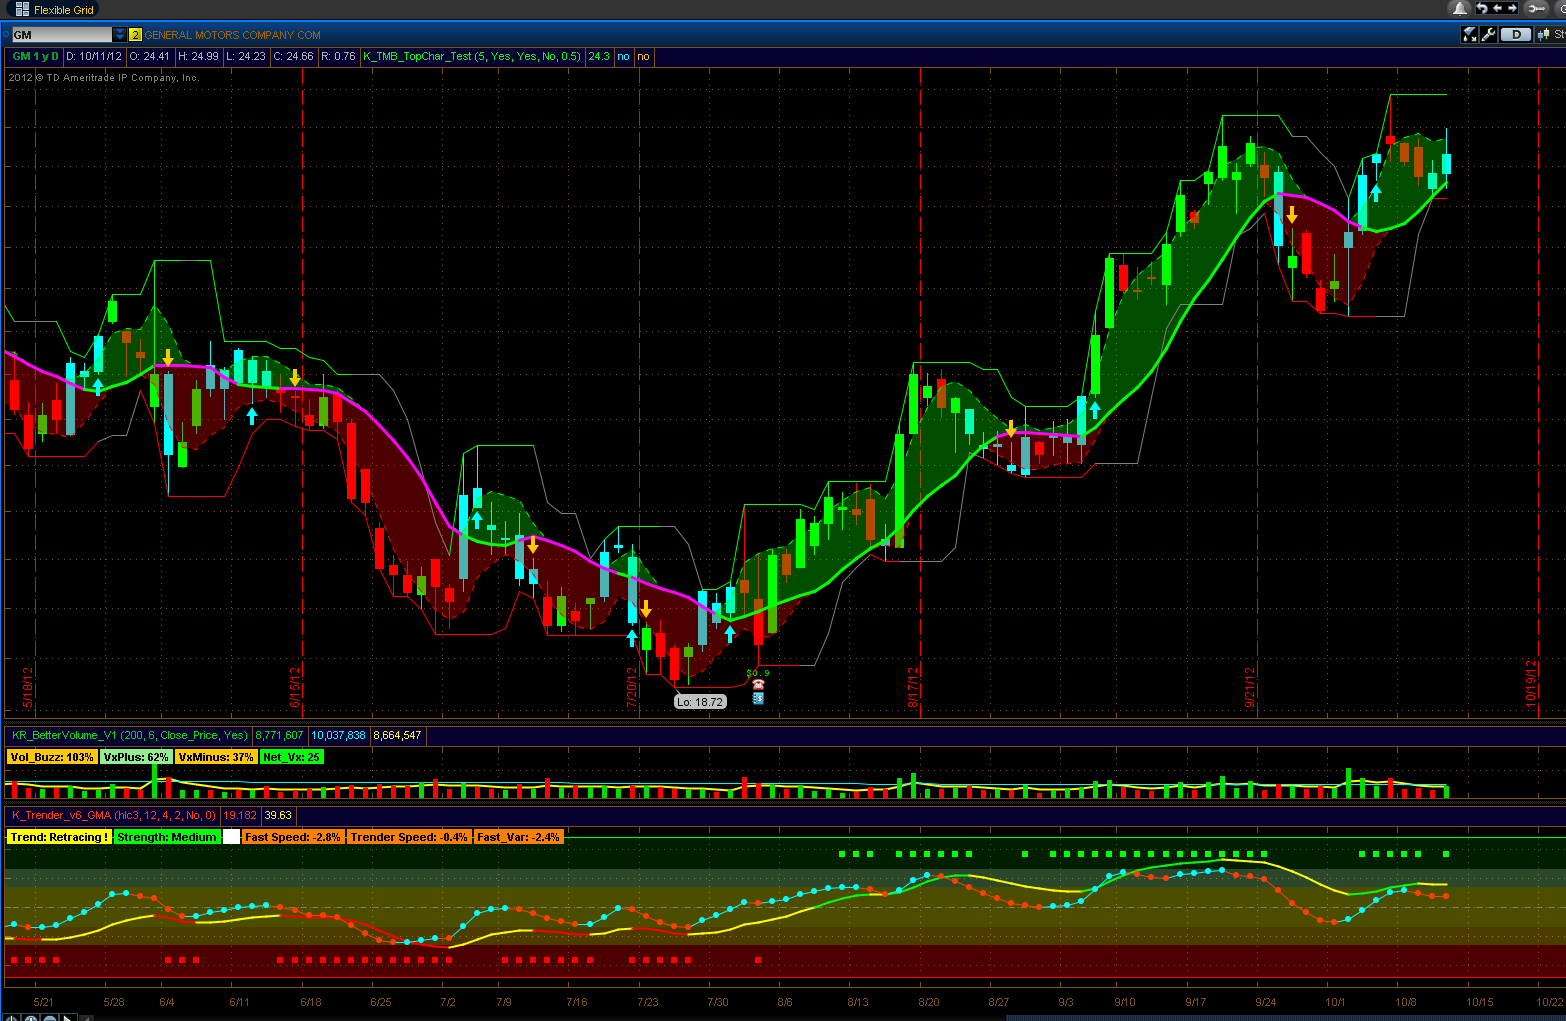The height and width of the screenshot is (1021, 1566).
Task: Click the Net_Vx: 25 label
Action: point(291,757)
